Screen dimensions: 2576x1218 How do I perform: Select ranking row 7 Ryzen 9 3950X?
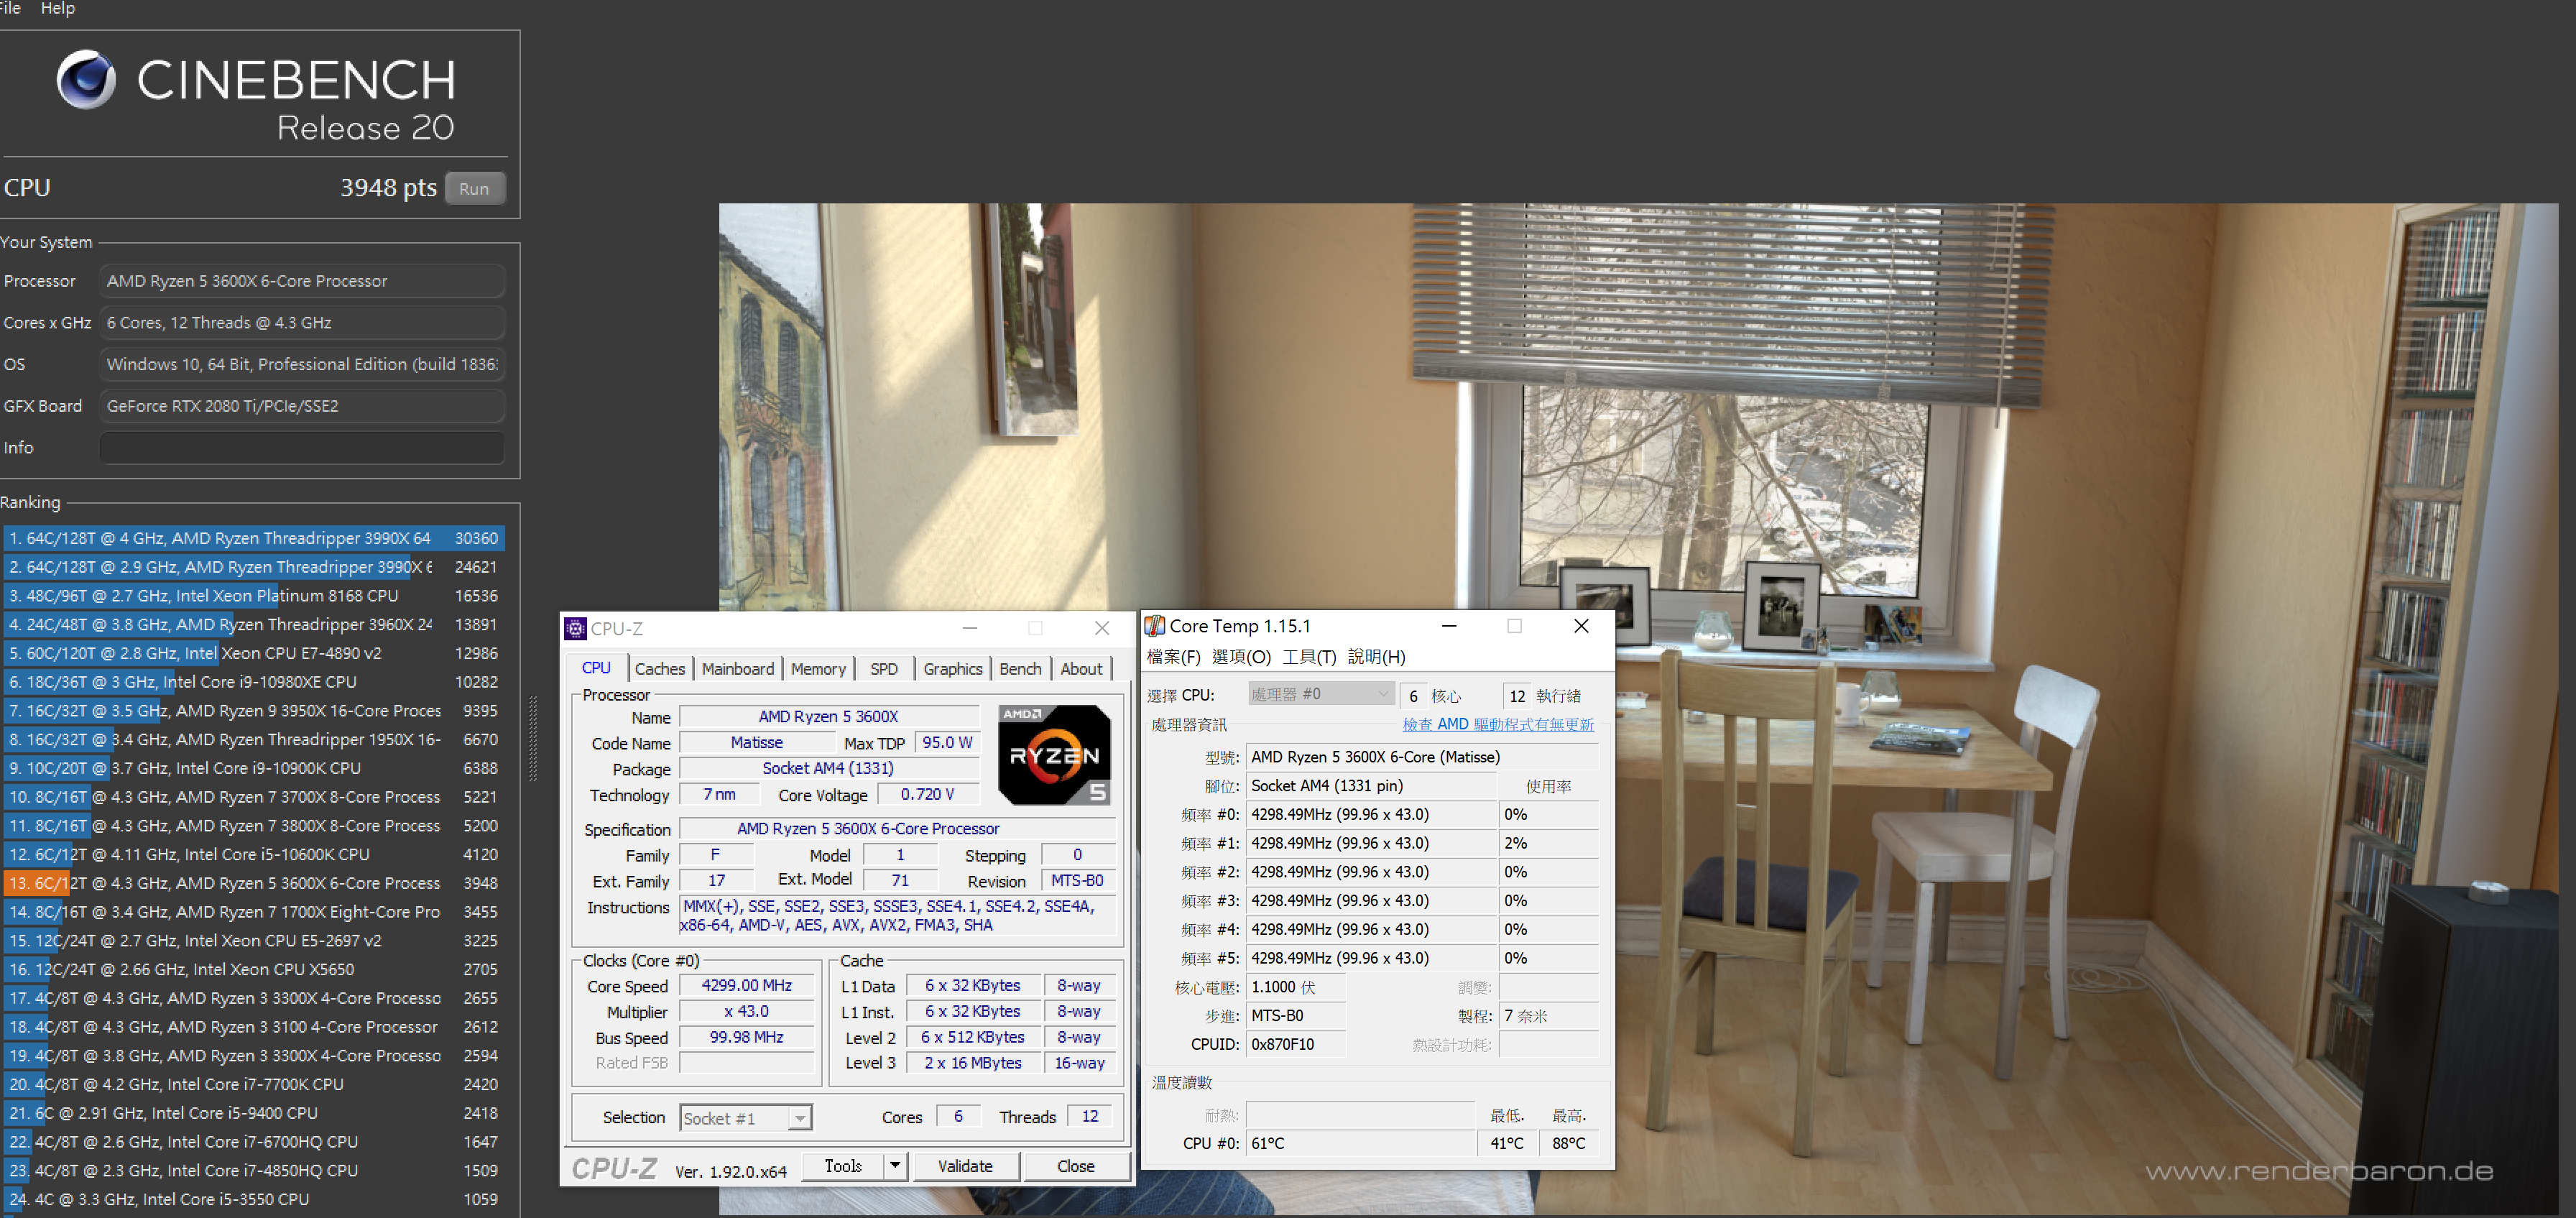point(254,711)
